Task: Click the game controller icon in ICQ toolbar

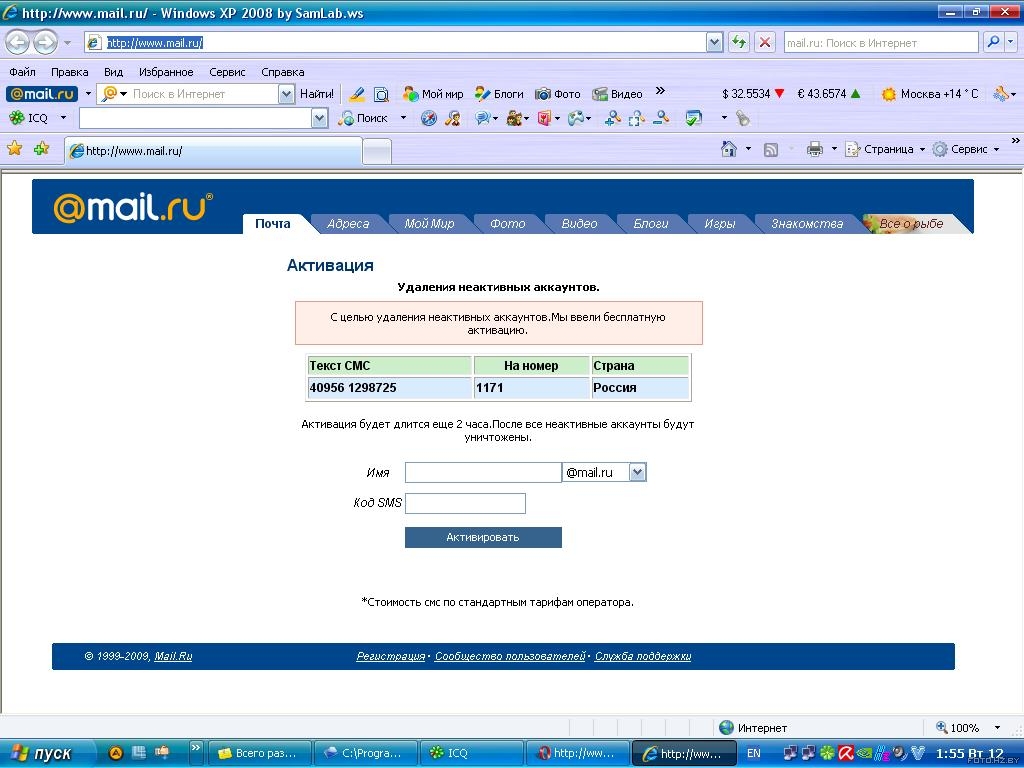Action: click(575, 118)
